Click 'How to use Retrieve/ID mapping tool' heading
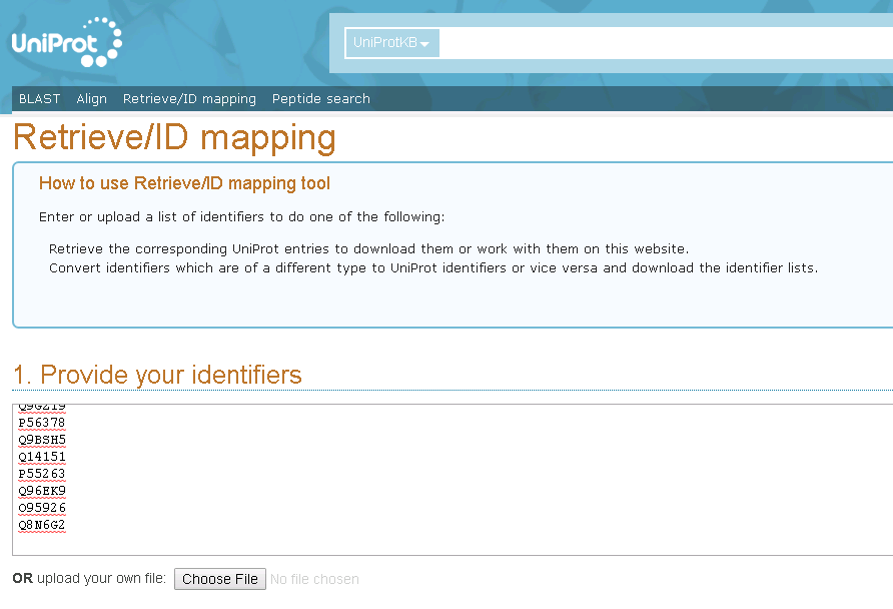893x609 pixels. pos(185,183)
